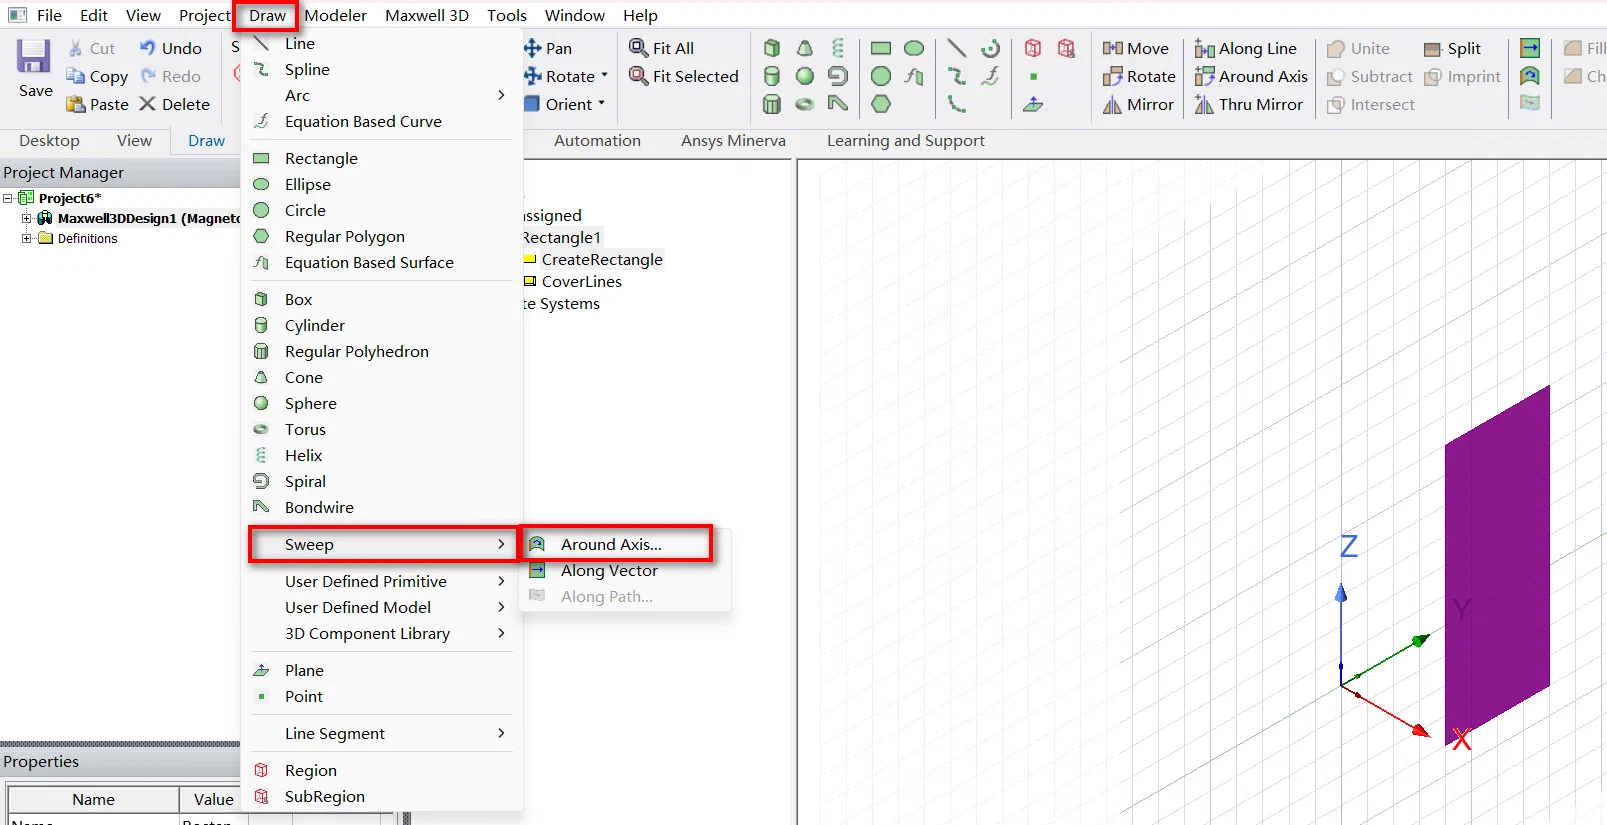1607x825 pixels.
Task: Click the Sweep Along Vector ribbon icon
Action: pyautogui.click(x=1530, y=48)
